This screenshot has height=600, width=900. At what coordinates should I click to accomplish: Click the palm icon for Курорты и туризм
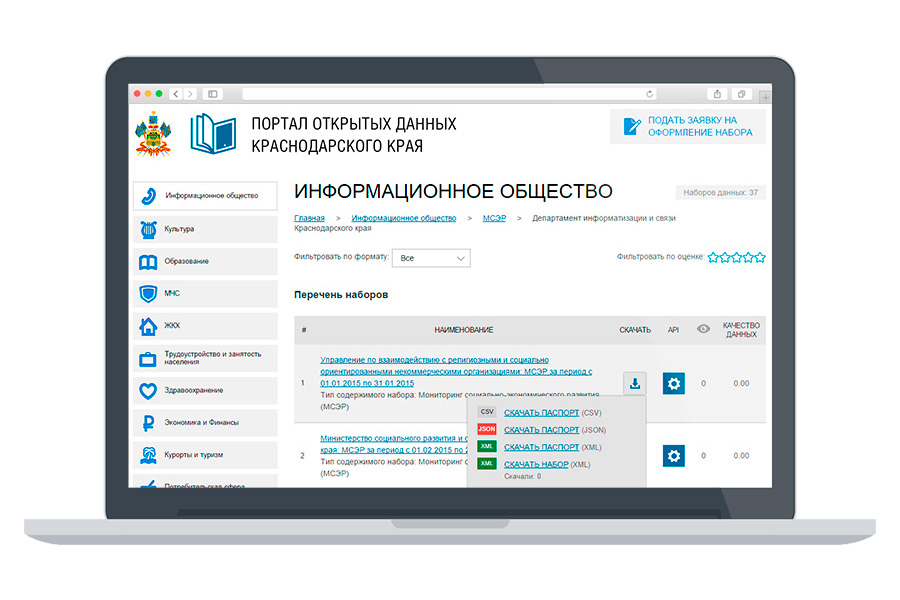148,455
